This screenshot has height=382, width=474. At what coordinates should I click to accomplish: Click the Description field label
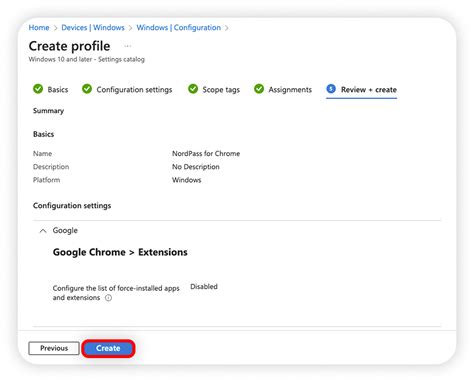click(51, 167)
